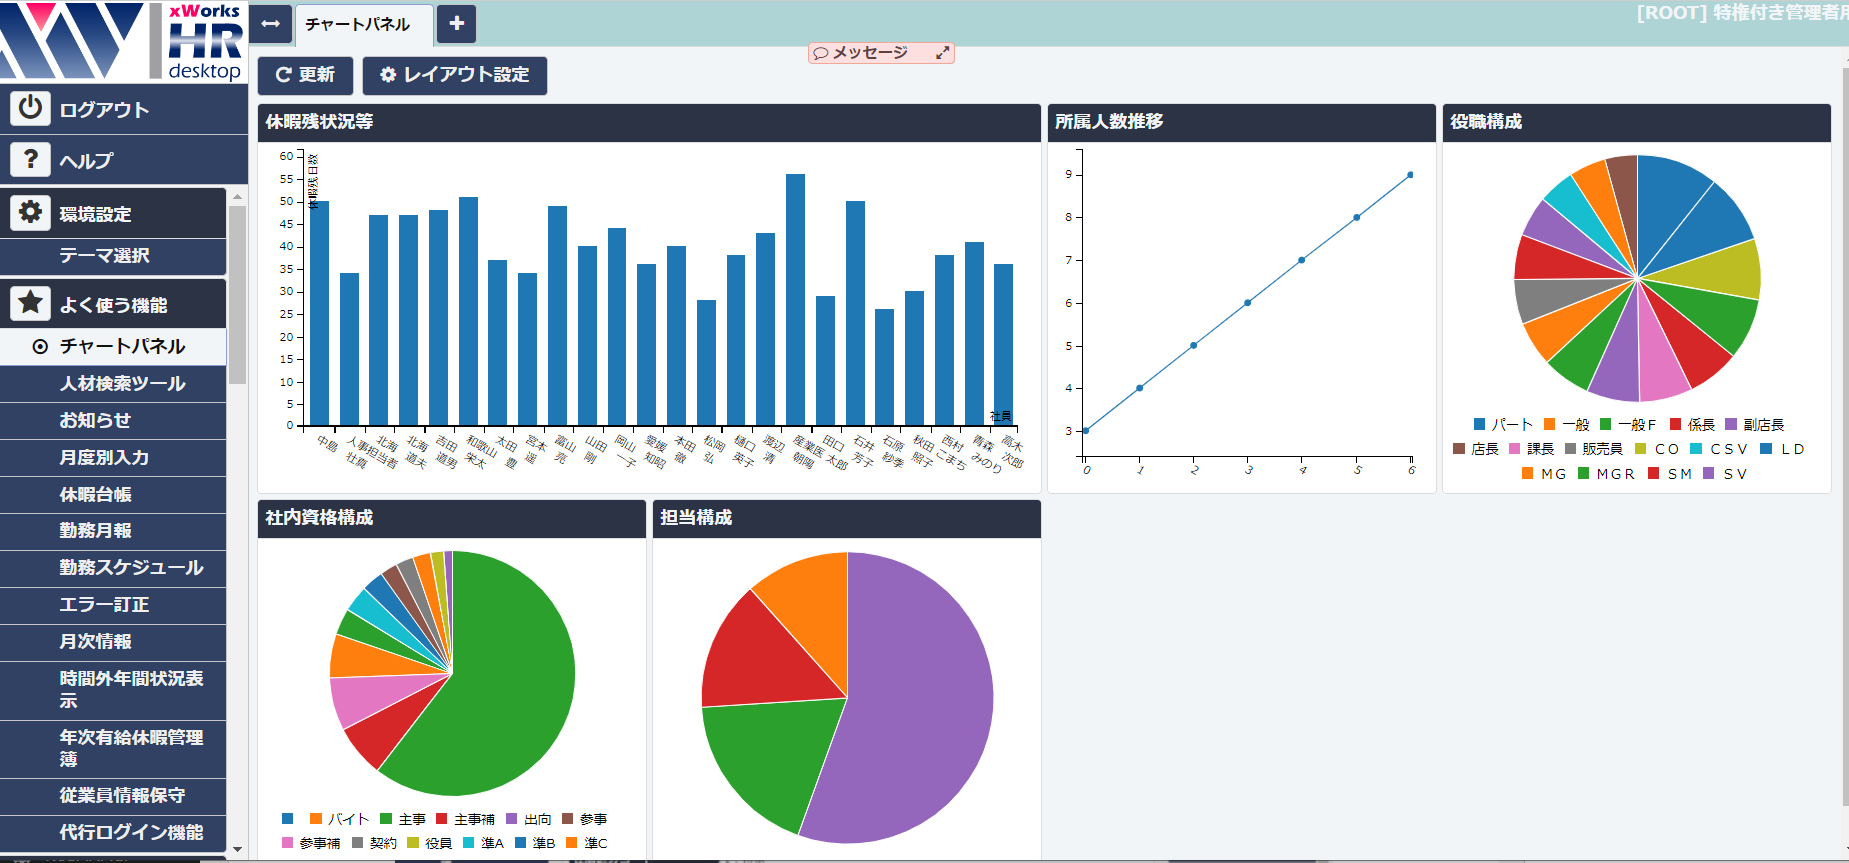Add a new tab with plus icon
Image resolution: width=1849 pixels, height=863 pixels.
(456, 24)
